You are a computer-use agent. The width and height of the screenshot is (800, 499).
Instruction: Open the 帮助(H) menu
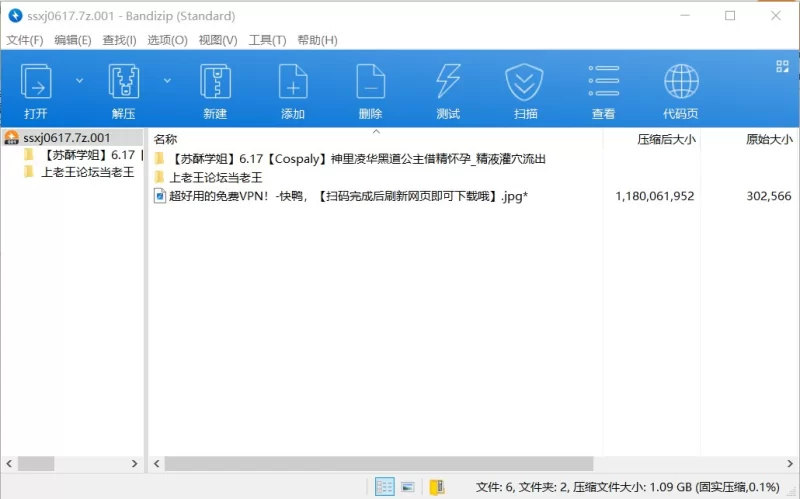click(317, 40)
